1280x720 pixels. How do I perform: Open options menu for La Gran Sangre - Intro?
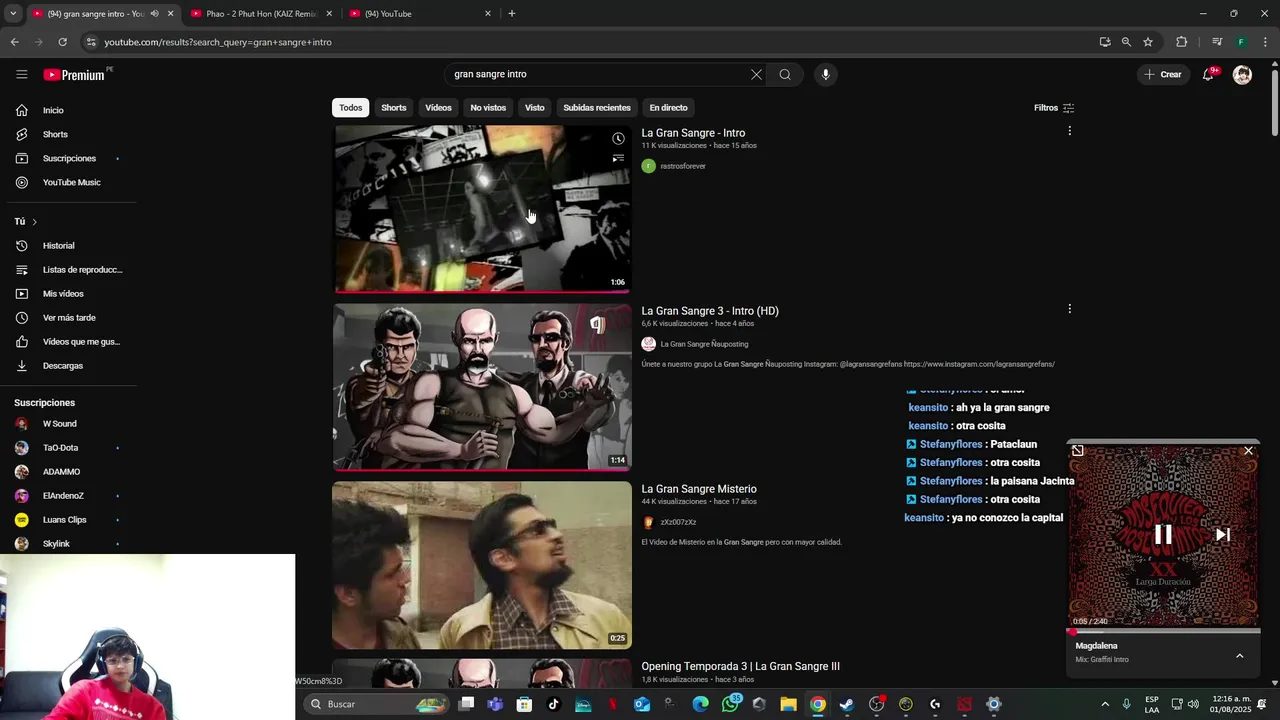(1069, 131)
